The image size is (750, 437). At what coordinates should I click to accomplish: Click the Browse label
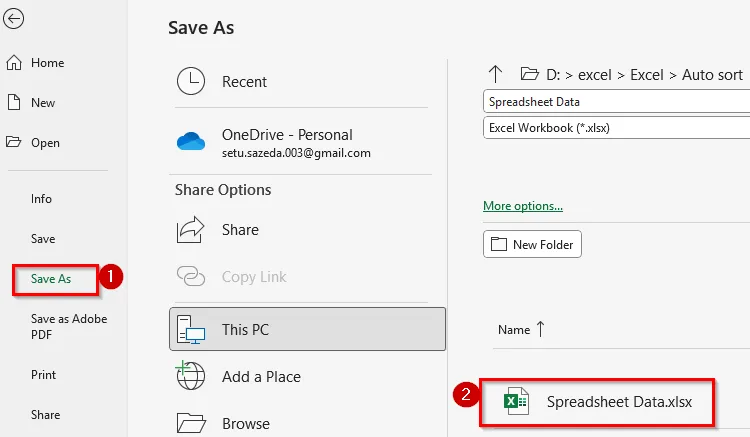[246, 424]
